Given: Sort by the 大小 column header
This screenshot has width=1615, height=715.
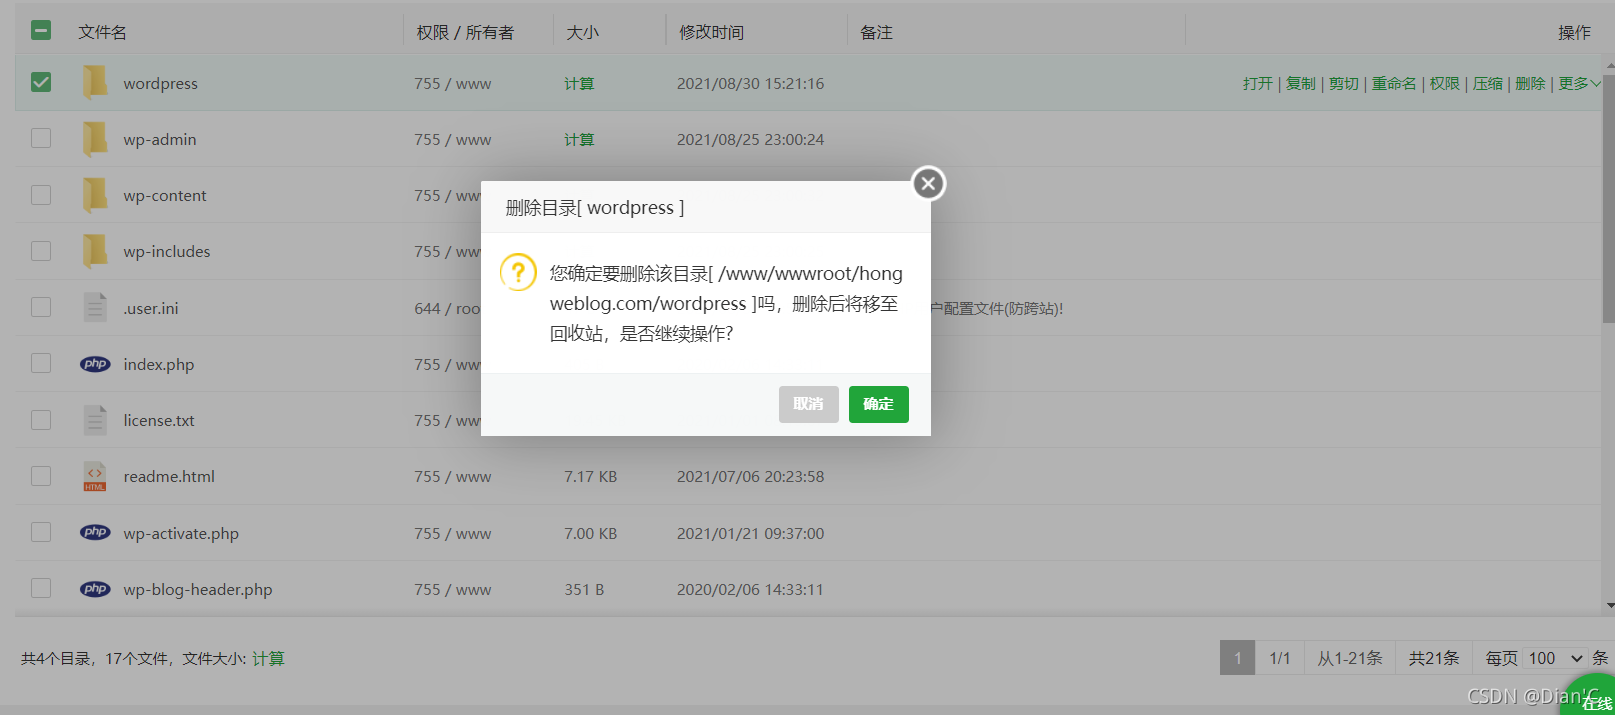Looking at the screenshot, I should [x=583, y=32].
